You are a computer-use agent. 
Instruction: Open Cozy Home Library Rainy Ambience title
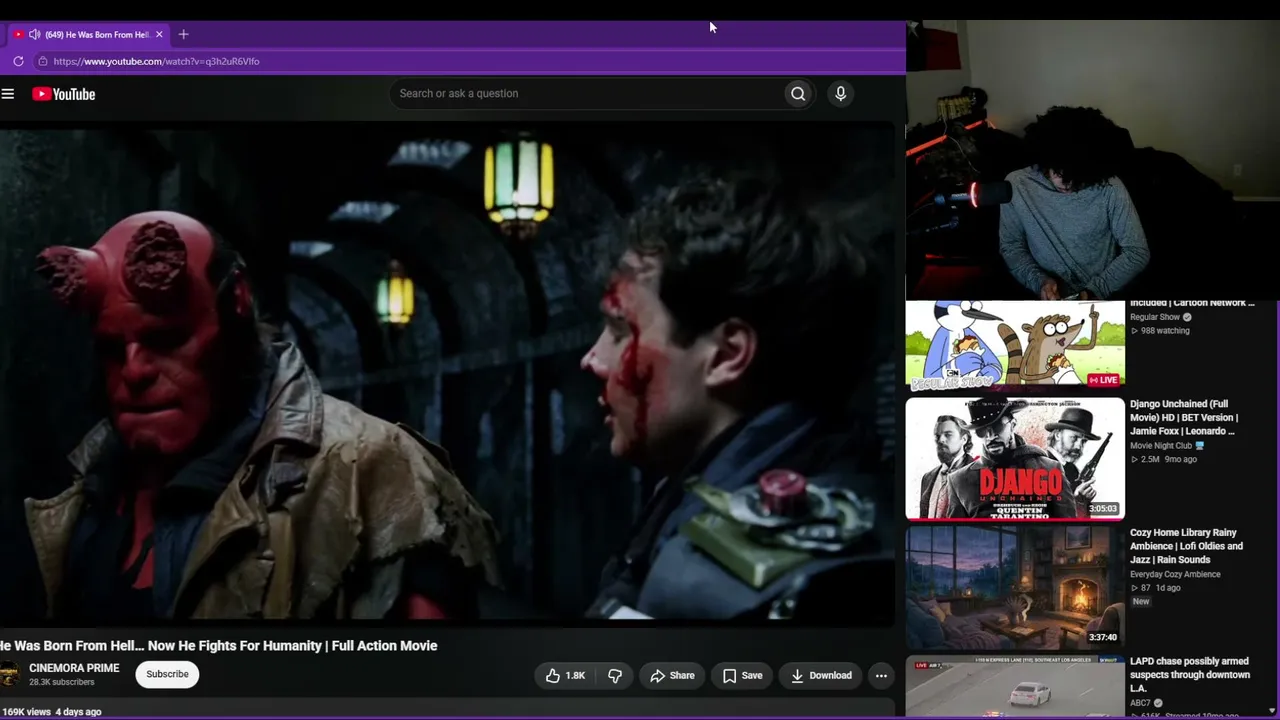1186,546
